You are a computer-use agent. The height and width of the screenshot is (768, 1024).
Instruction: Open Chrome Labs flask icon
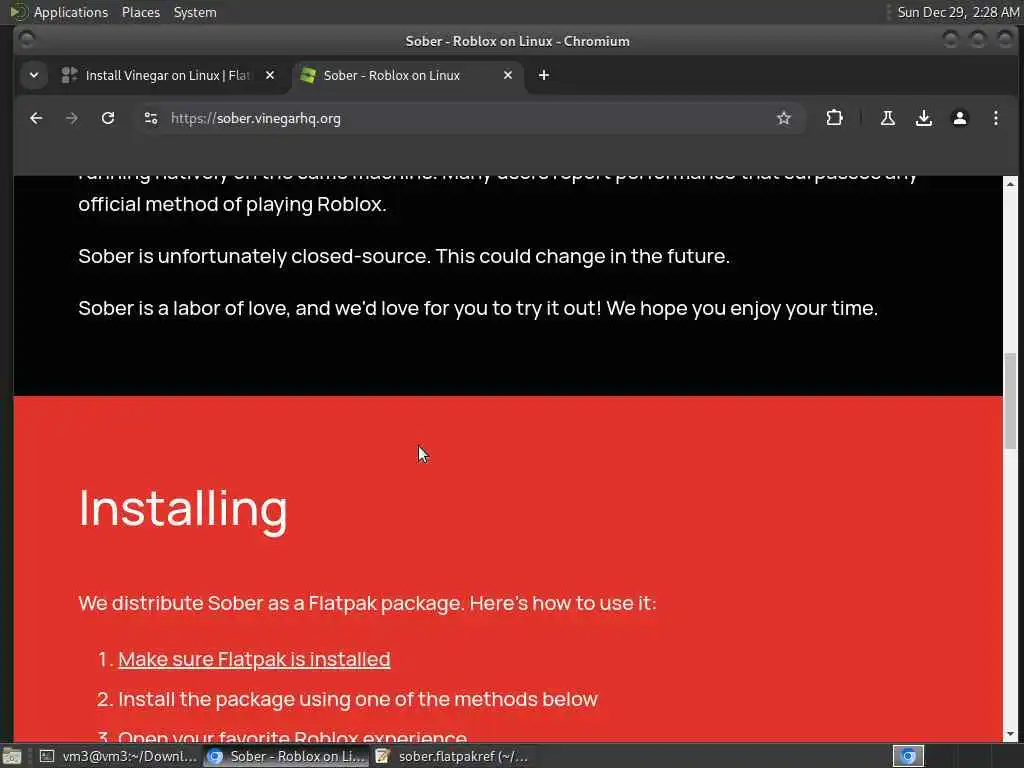click(x=888, y=118)
